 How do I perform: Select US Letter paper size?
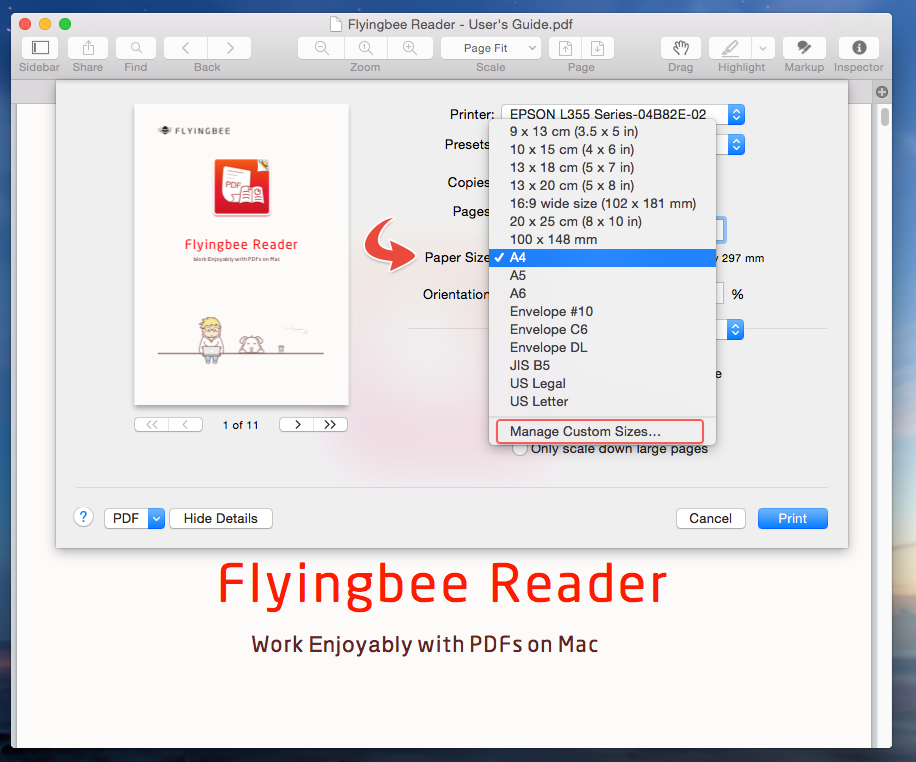point(602,401)
